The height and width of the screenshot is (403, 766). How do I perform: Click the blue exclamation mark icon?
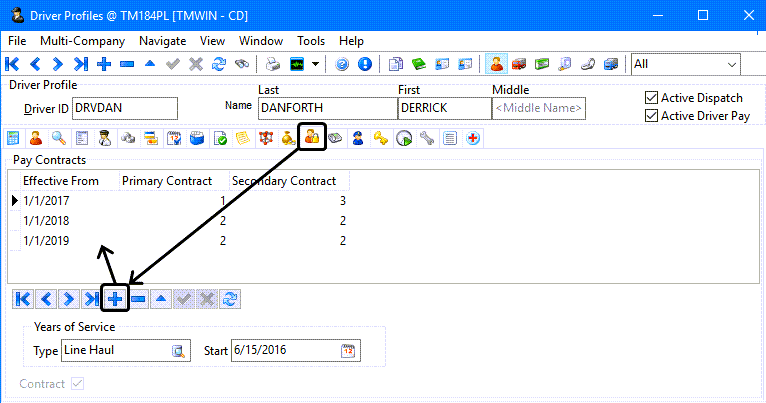tap(365, 64)
